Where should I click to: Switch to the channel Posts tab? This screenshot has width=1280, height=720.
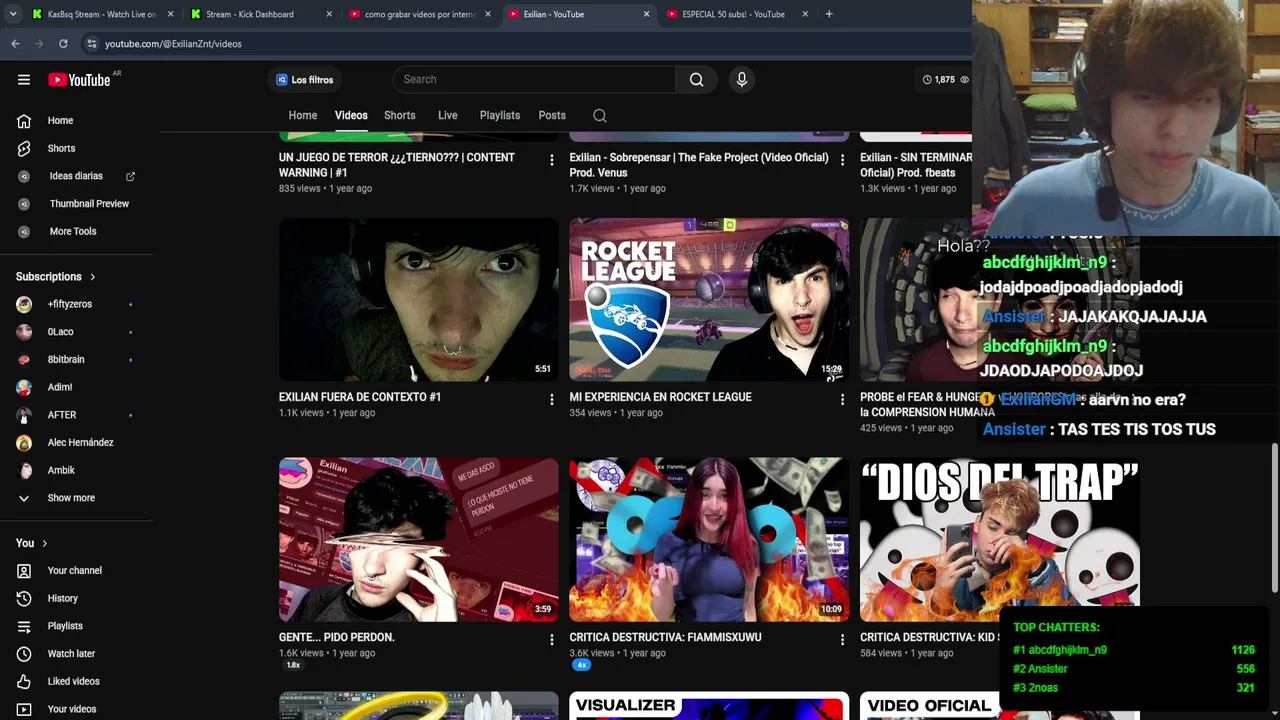[552, 116]
